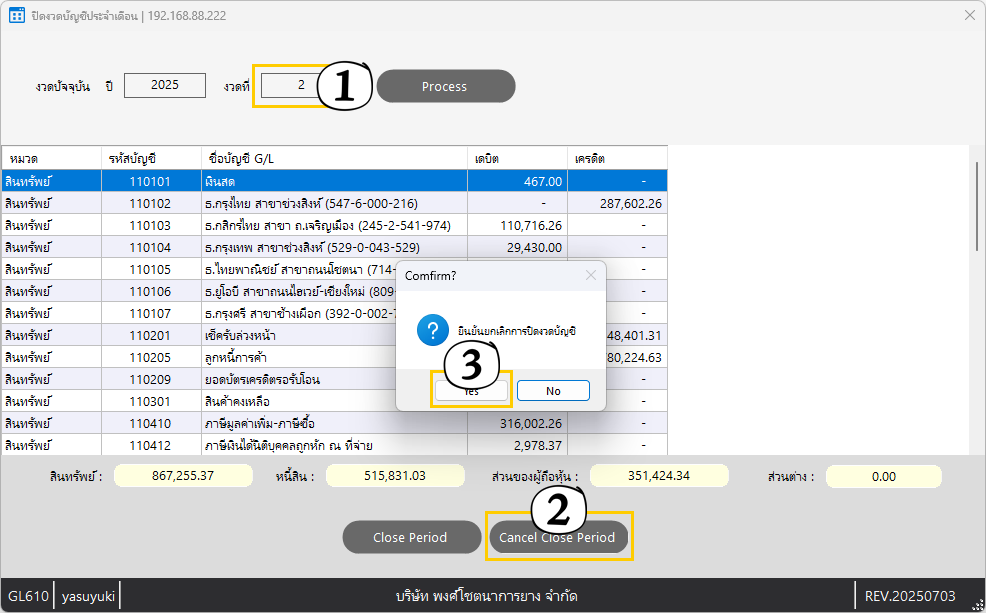
Task: Click the app icon in title bar
Action: click(17, 15)
